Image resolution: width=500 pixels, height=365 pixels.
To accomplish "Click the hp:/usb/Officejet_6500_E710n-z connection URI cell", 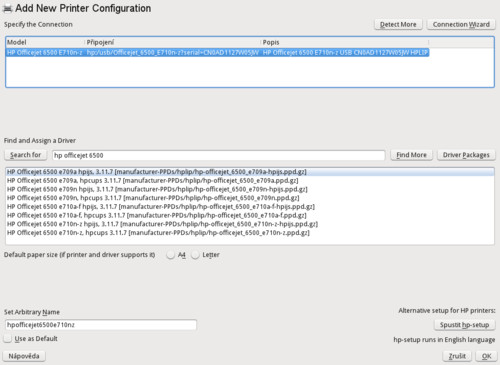I will (x=173, y=53).
